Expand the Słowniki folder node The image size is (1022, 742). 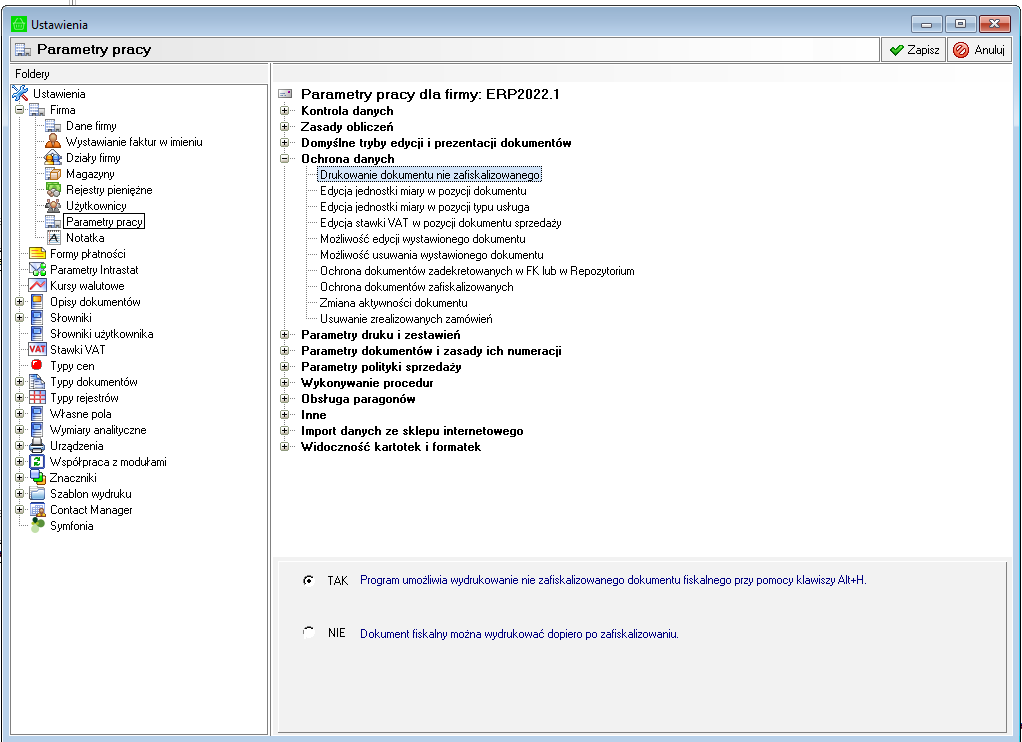click(20, 318)
